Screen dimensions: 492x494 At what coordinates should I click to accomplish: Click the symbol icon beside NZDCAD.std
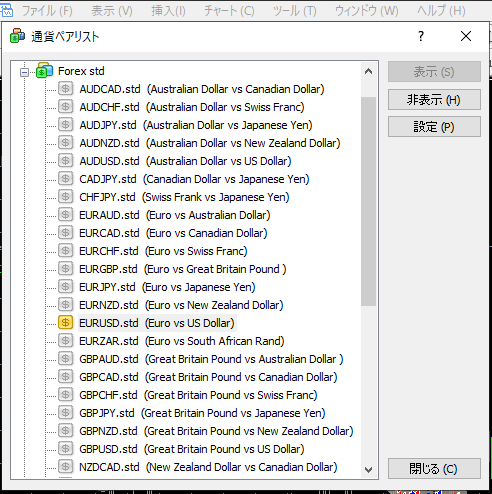coord(66,467)
